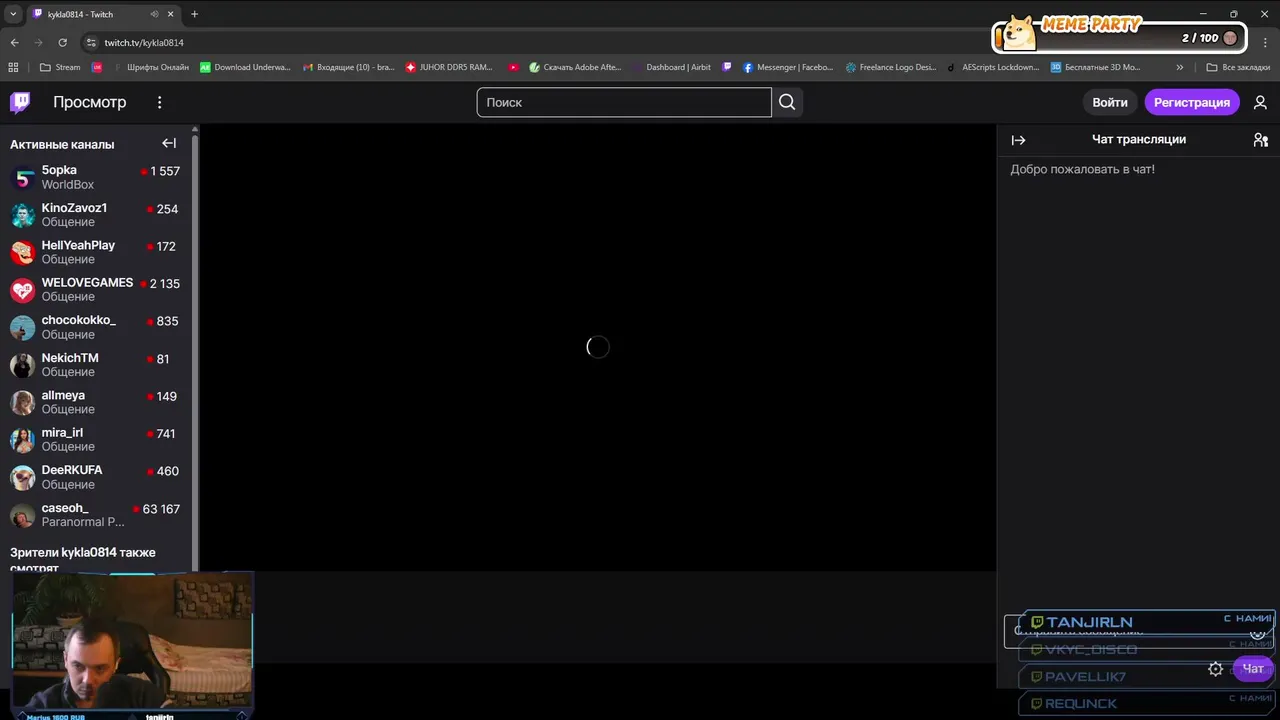1280x720 pixels.
Task: Click KinoZavoz1 channel avatar
Action: [23, 215]
